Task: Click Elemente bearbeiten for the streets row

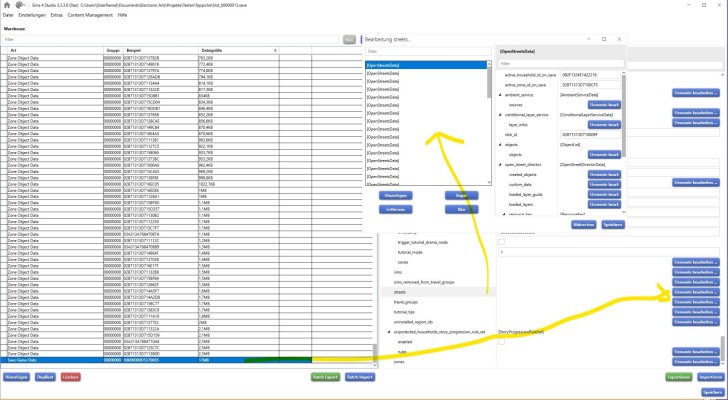Action: click(696, 292)
